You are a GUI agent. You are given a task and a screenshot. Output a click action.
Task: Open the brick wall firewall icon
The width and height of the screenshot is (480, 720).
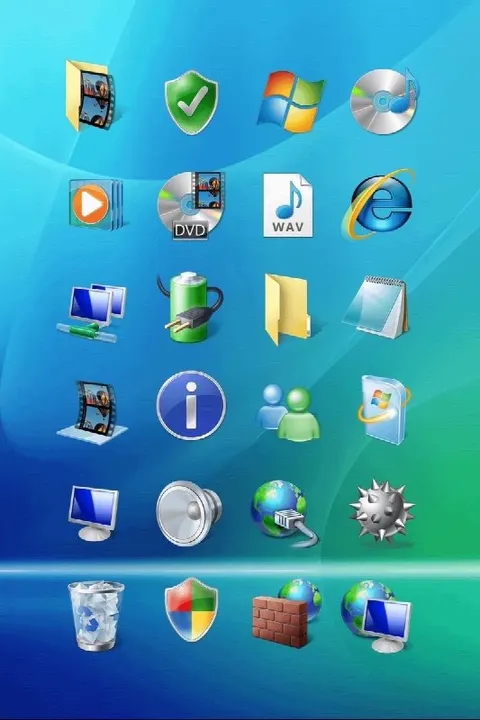[x=287, y=613]
